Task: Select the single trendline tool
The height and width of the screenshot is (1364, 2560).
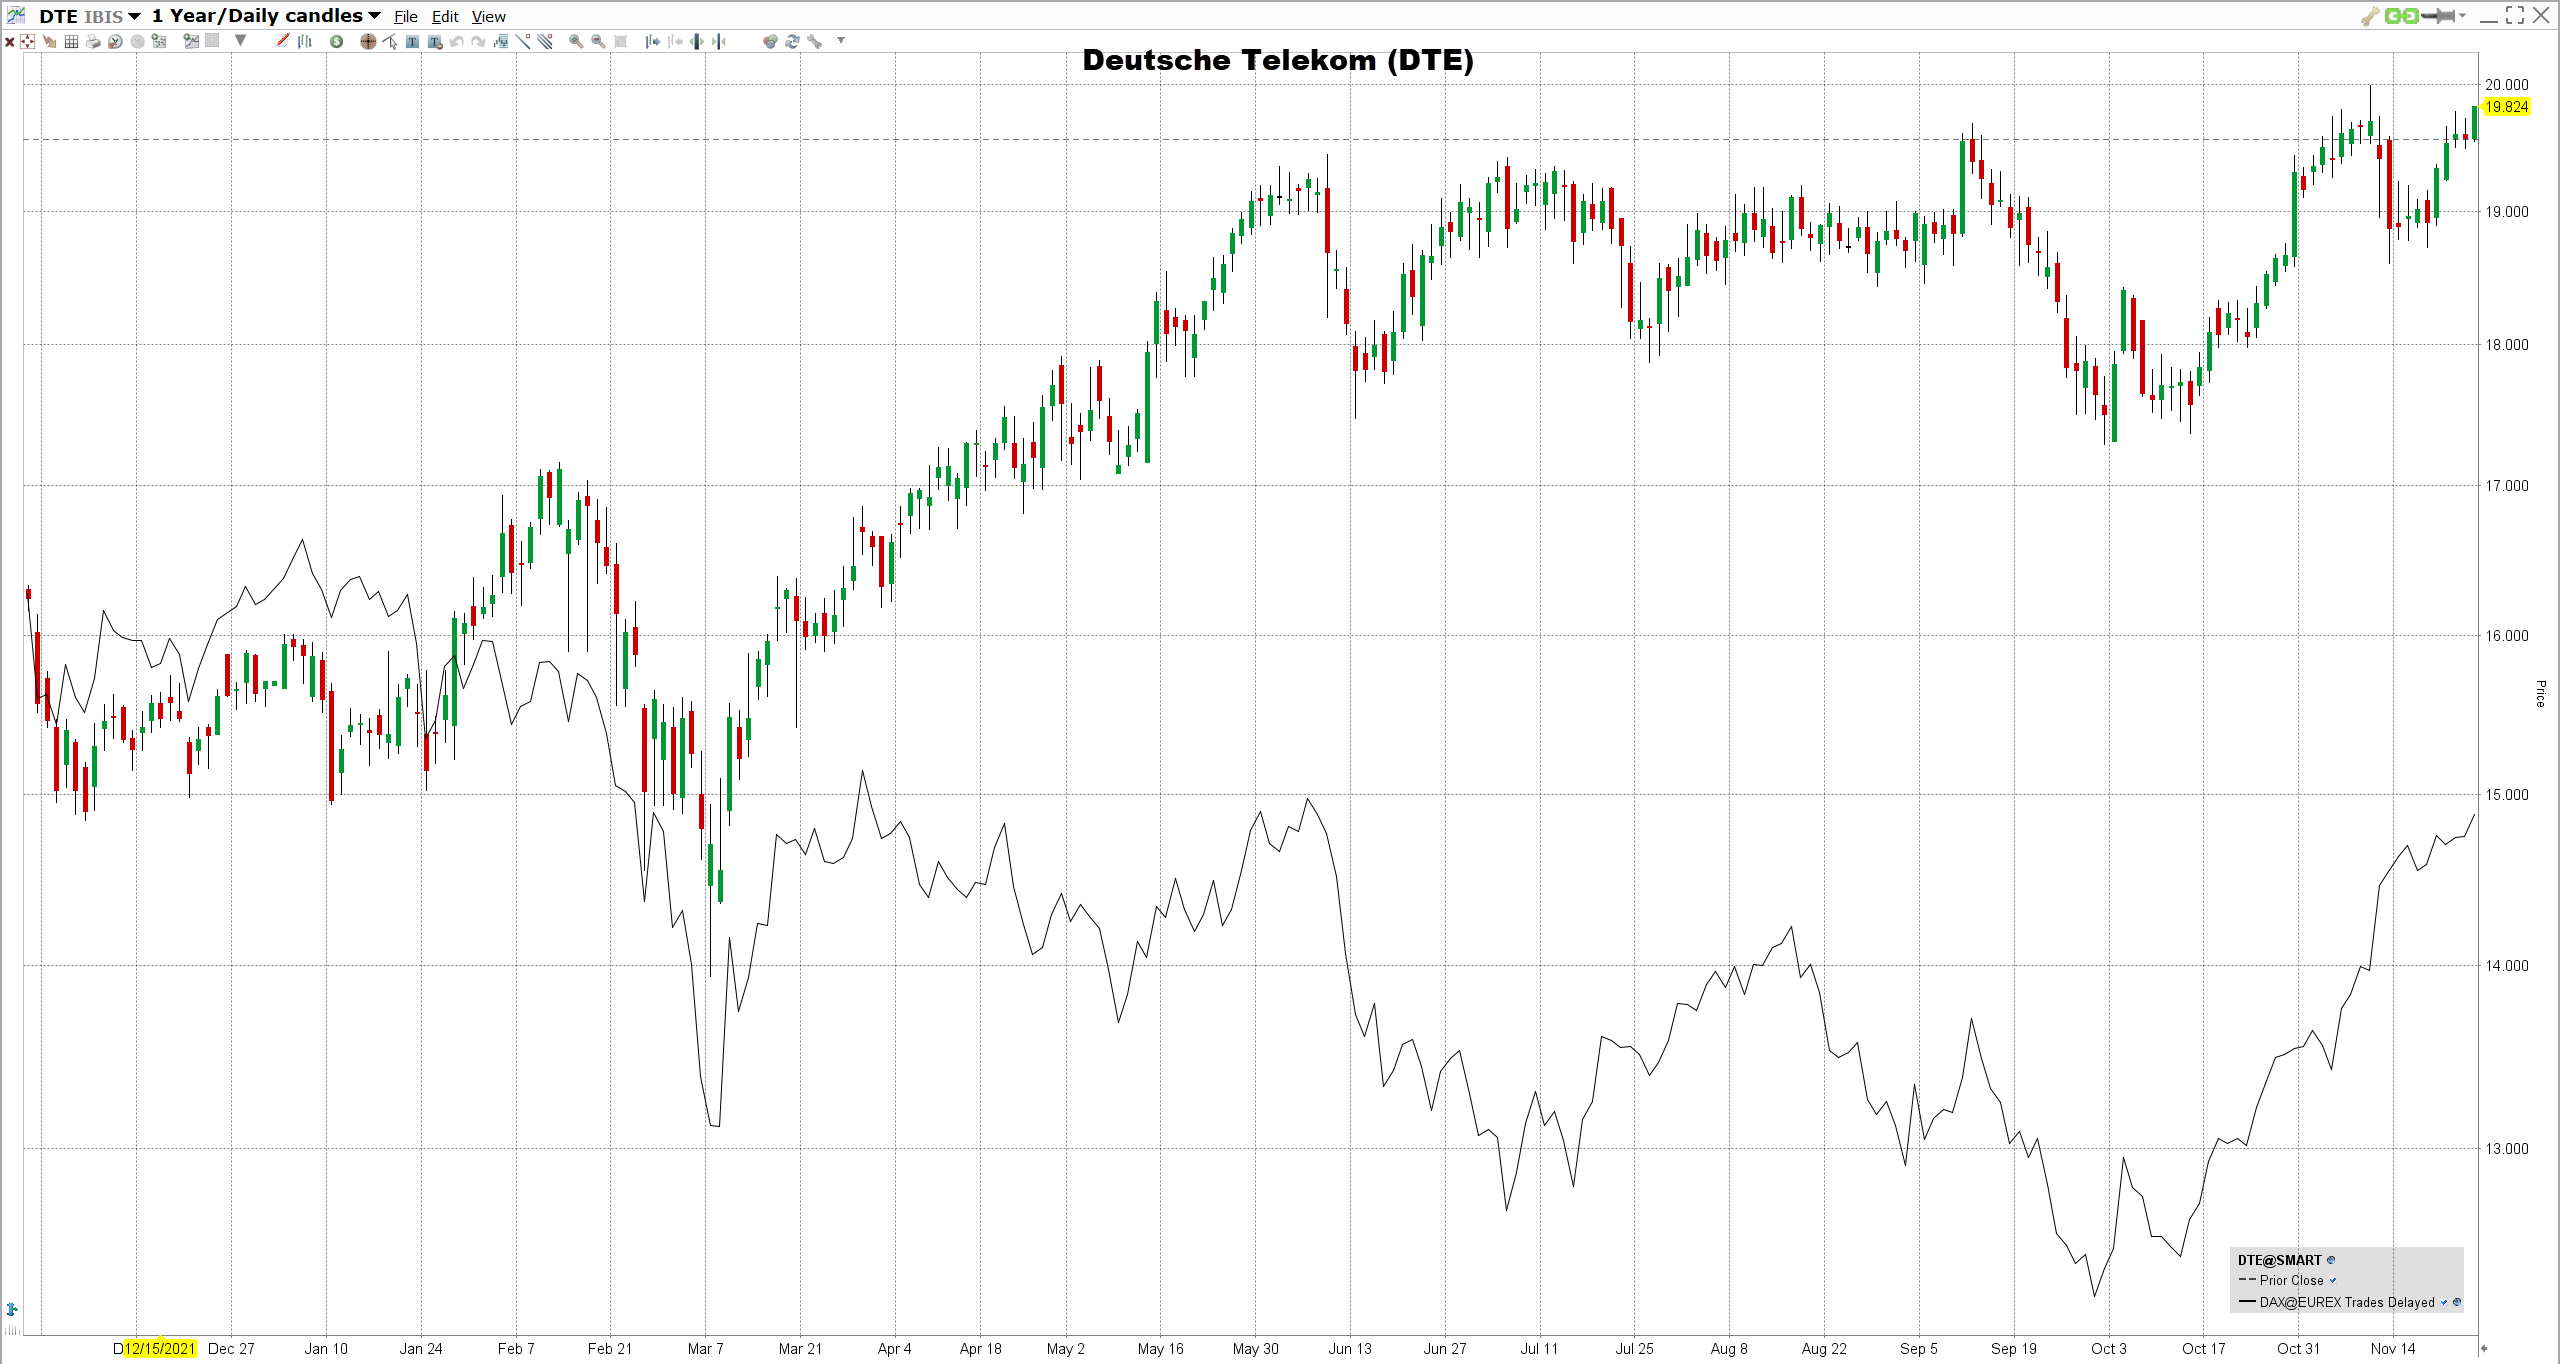Action: [x=523, y=41]
